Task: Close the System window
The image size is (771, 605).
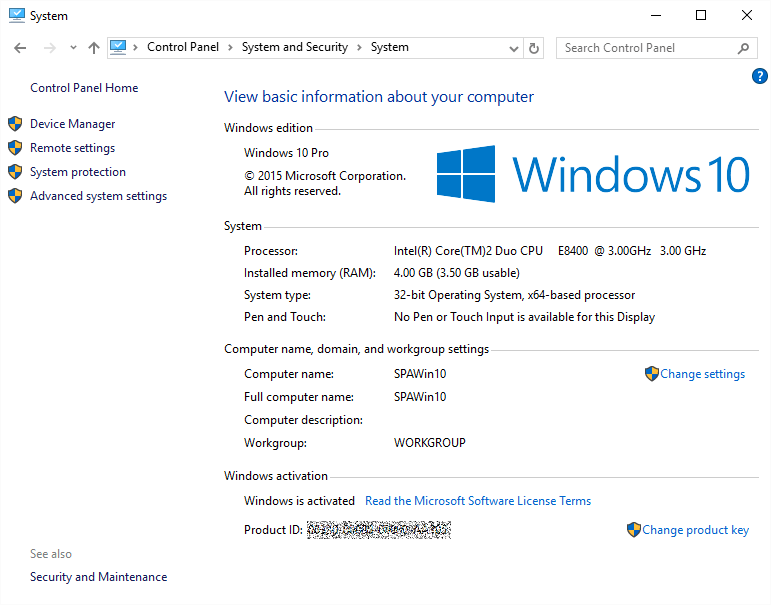Action: pos(746,15)
